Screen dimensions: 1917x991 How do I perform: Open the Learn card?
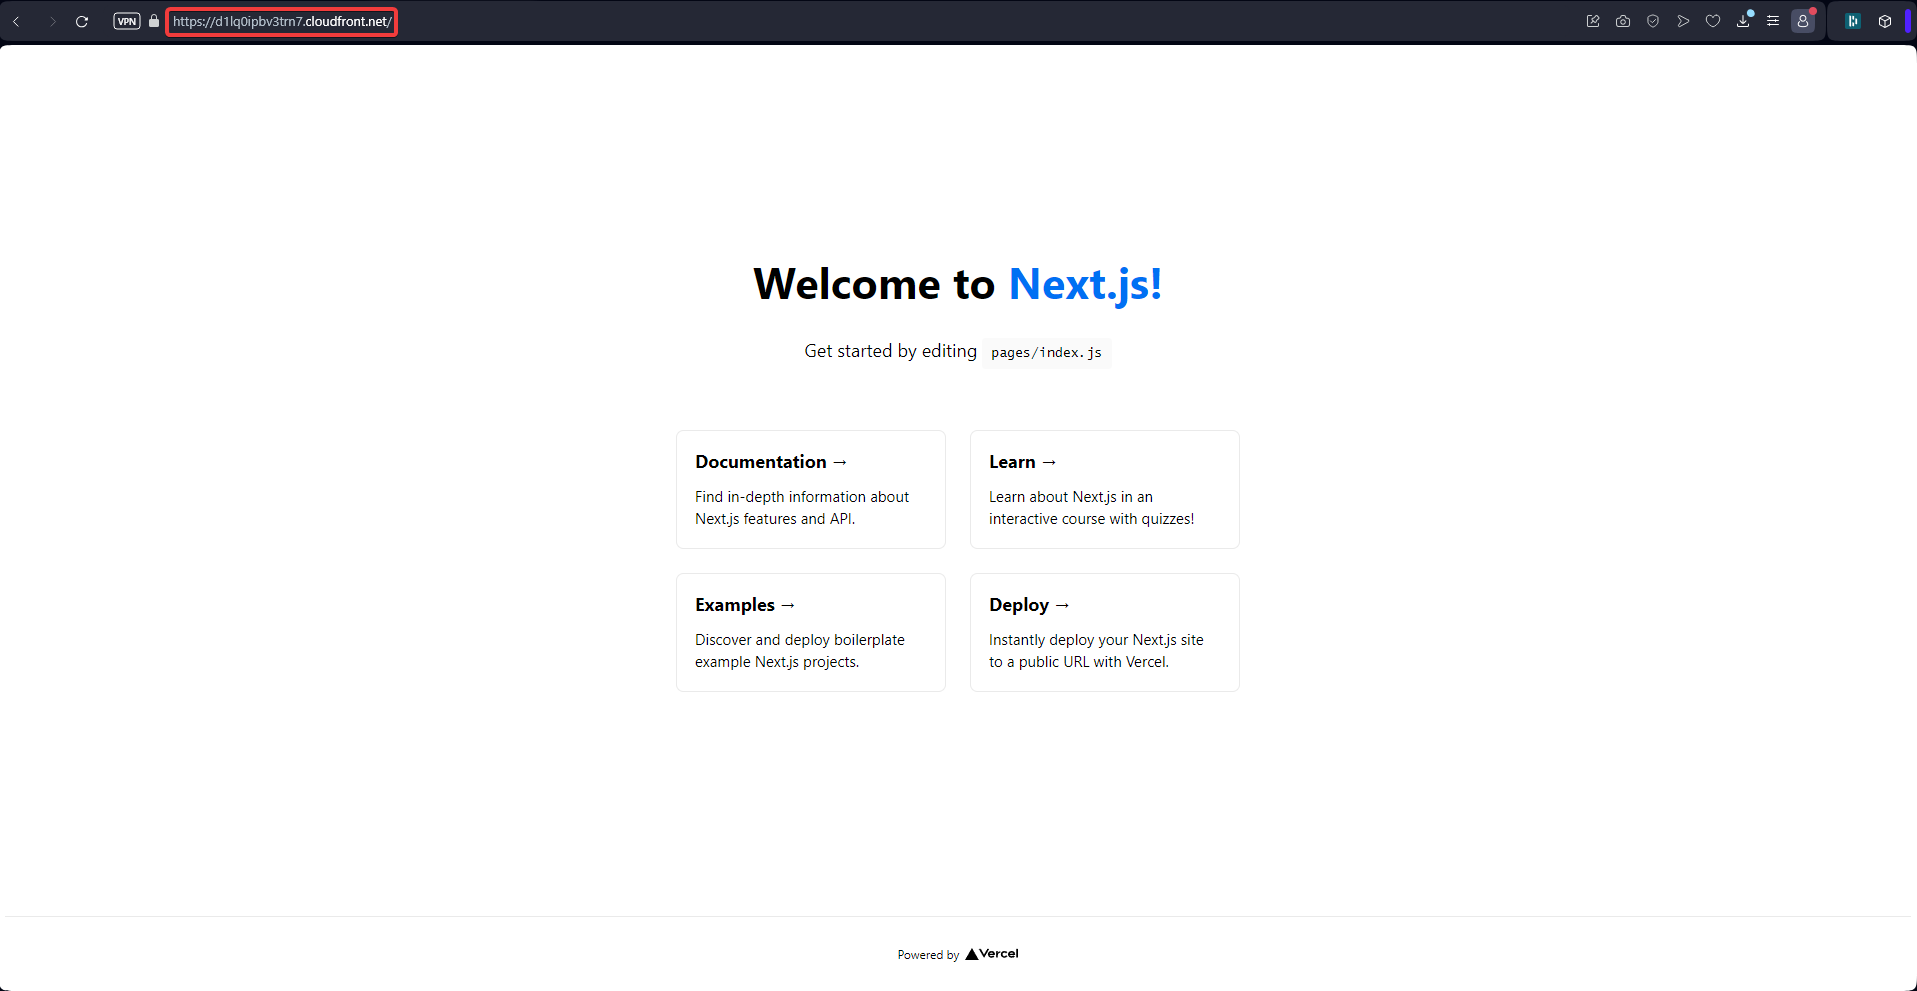tap(1105, 490)
